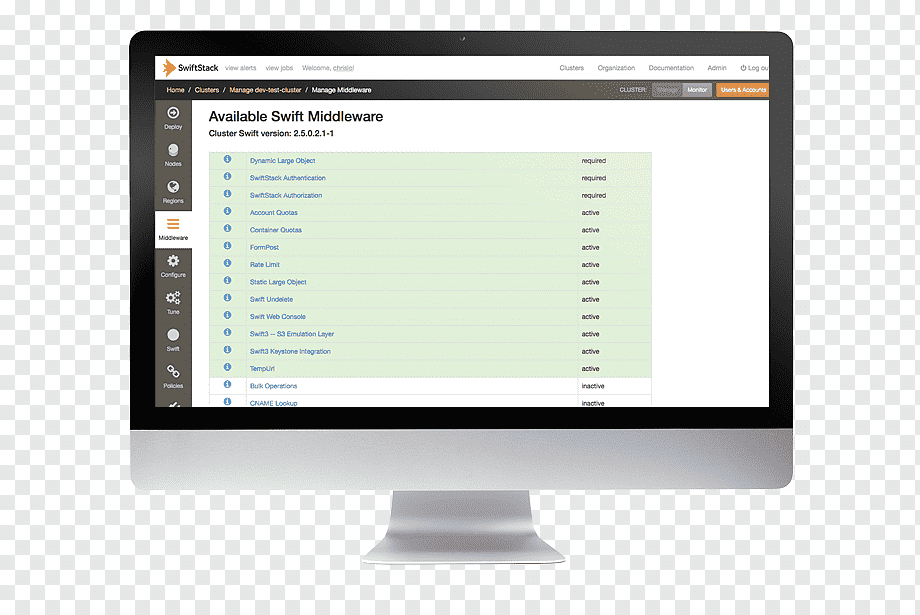Image resolution: width=920 pixels, height=615 pixels.
Task: Click the SwiftStack logo
Action: (x=190, y=67)
